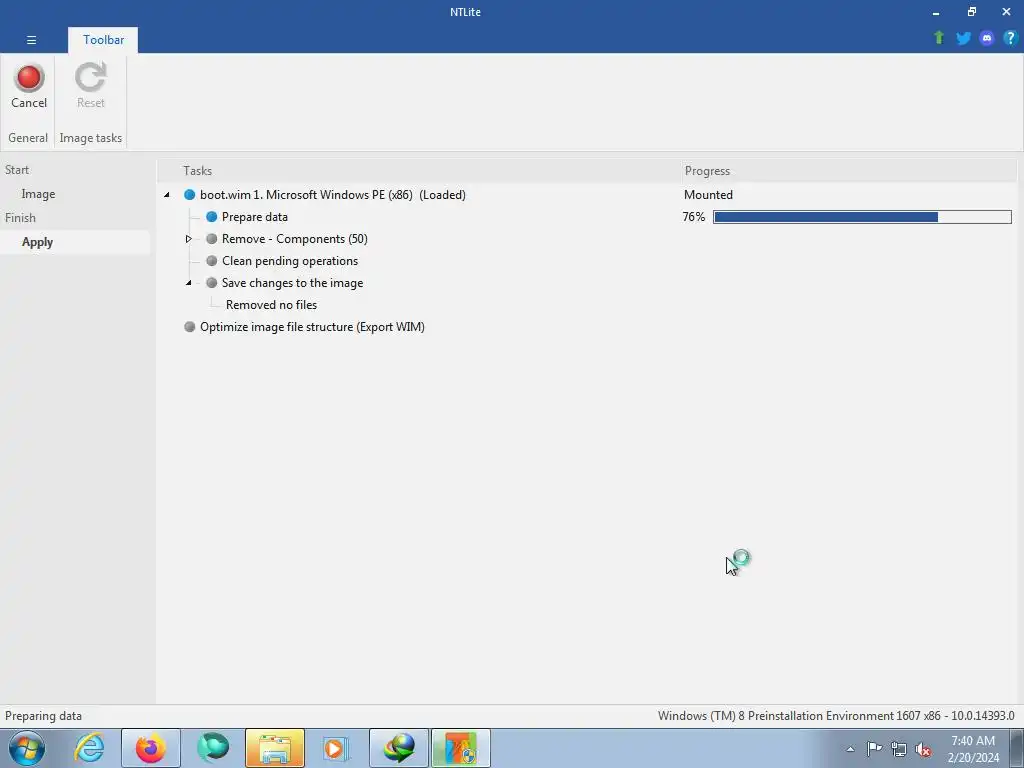Collapse Save changes to the image
Screen dimensions: 1024x768
(189, 283)
